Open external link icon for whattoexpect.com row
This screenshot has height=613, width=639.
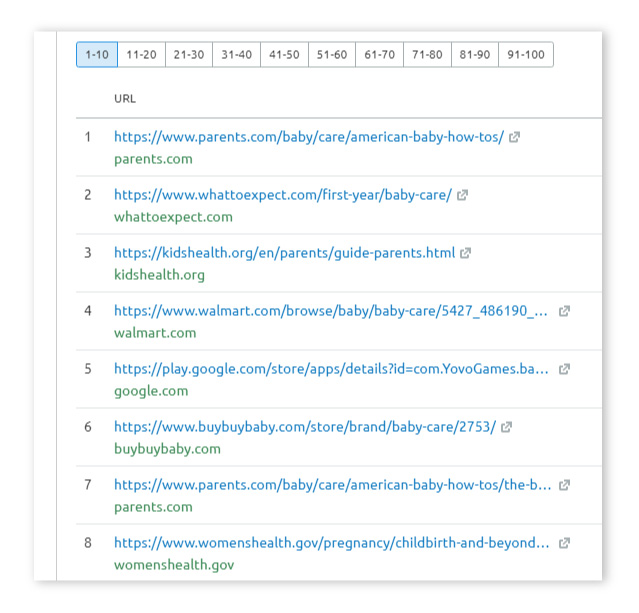(462, 195)
